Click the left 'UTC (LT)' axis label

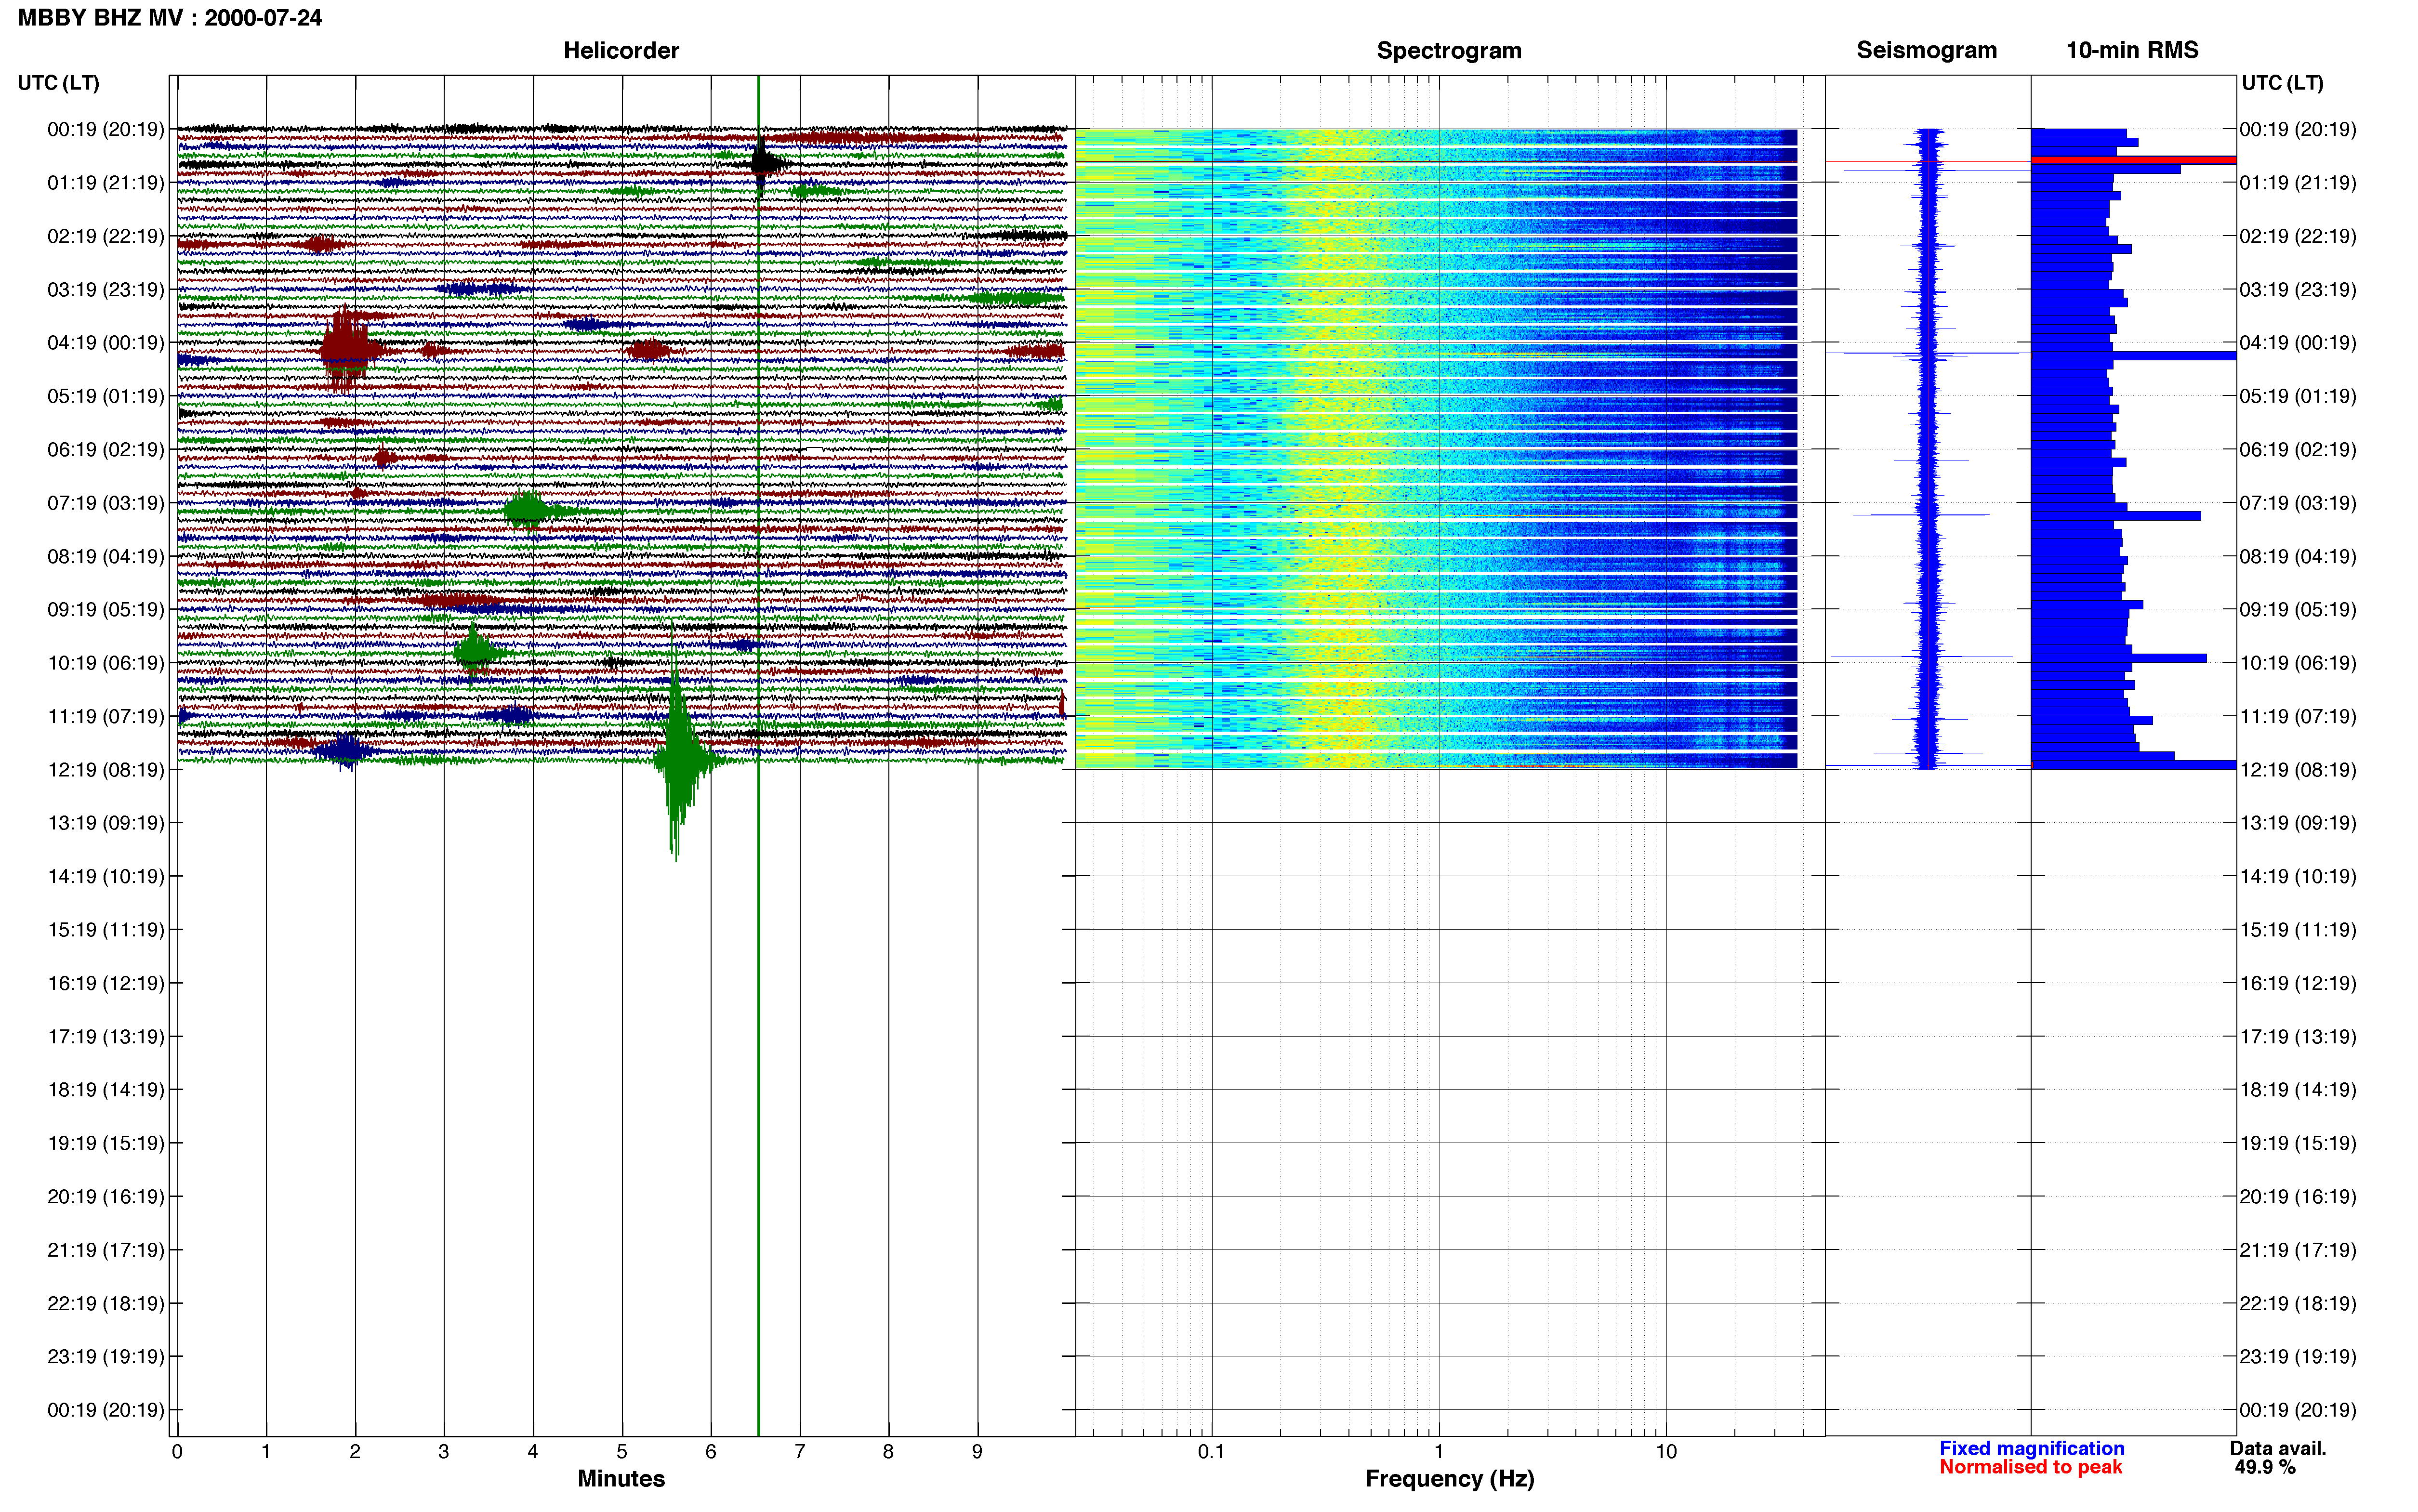58,83
